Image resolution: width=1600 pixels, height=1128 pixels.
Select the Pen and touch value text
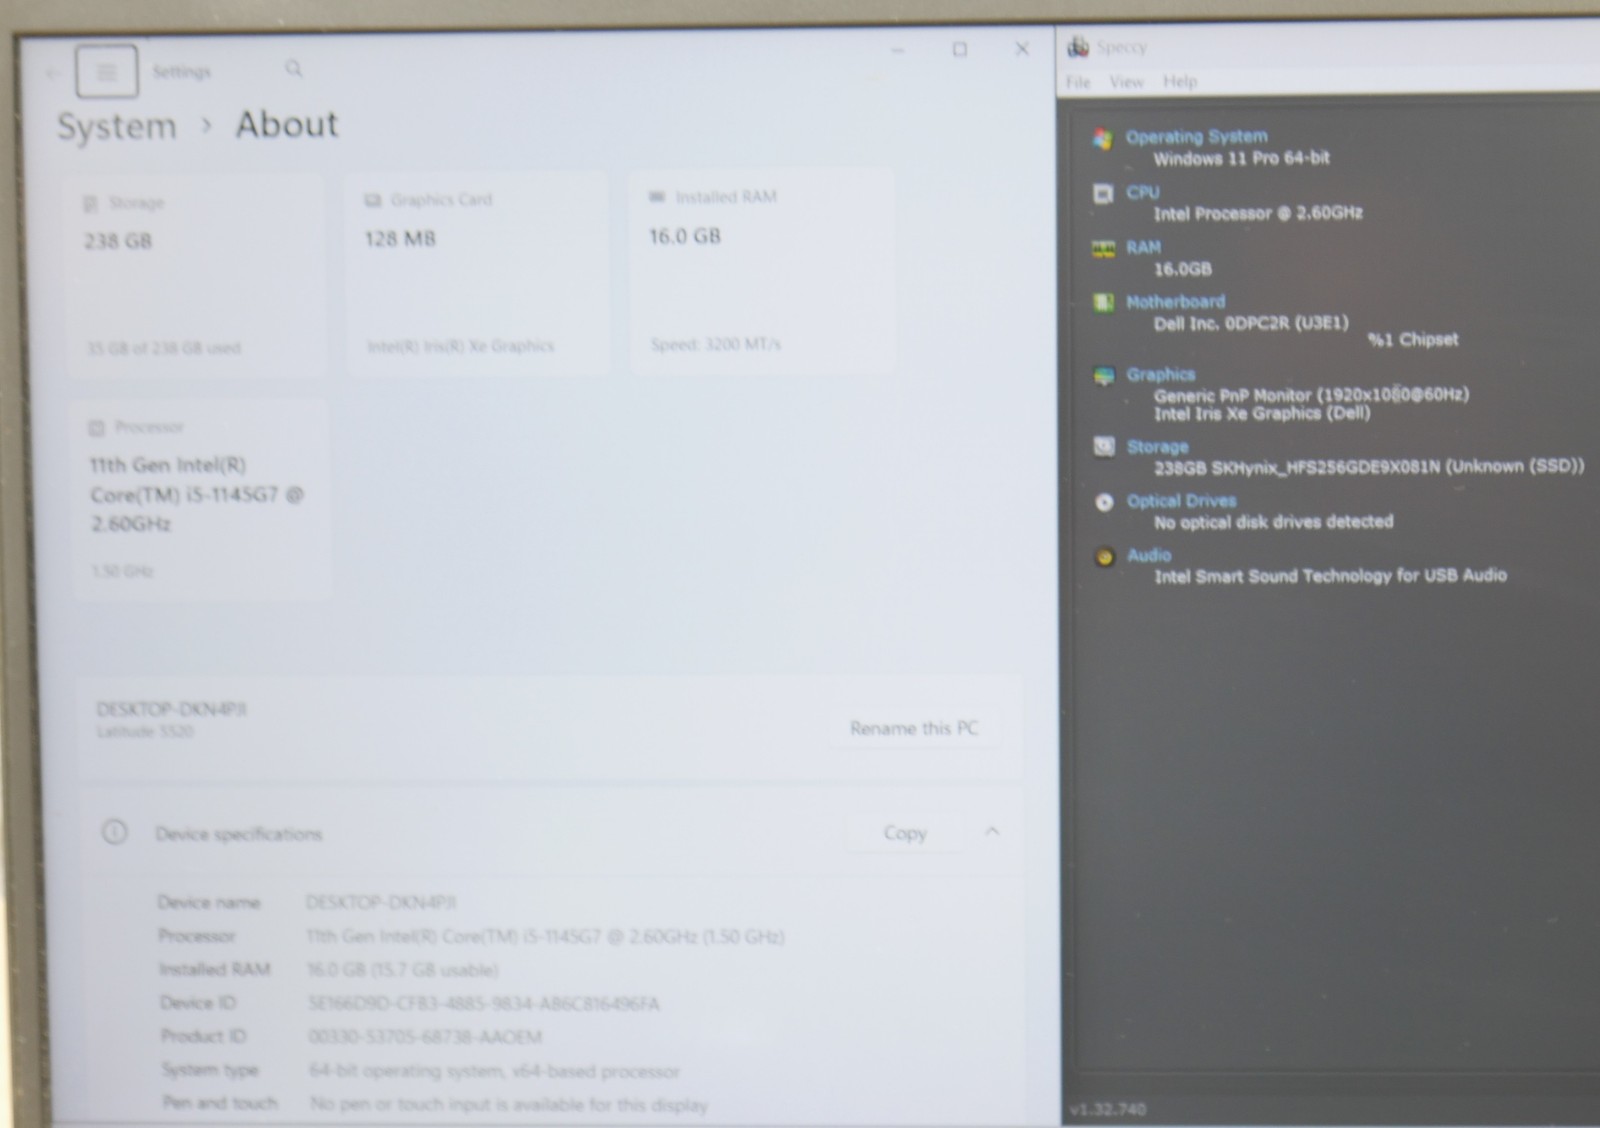coord(508,1105)
